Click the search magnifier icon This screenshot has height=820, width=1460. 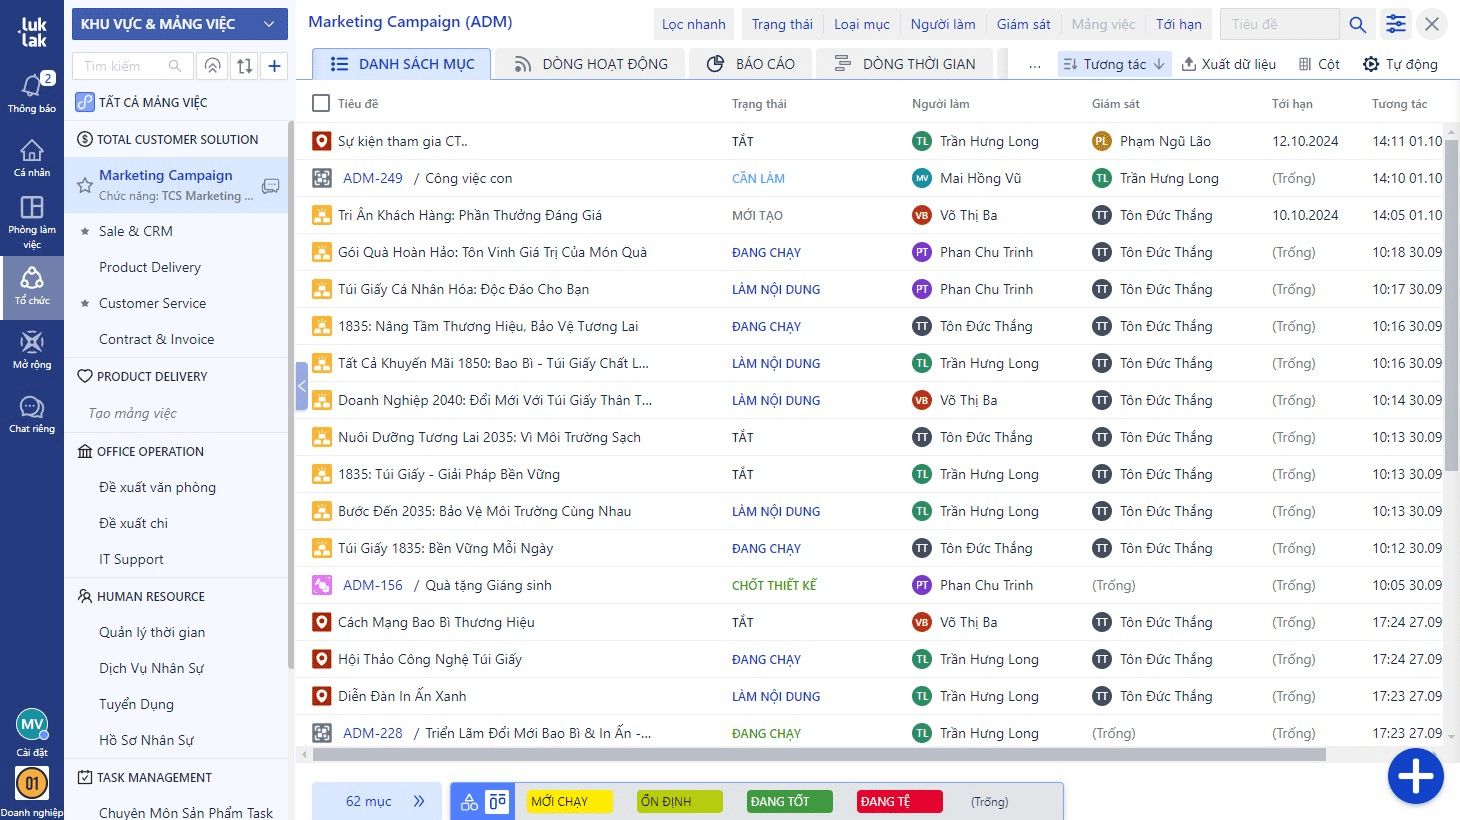pos(1357,24)
